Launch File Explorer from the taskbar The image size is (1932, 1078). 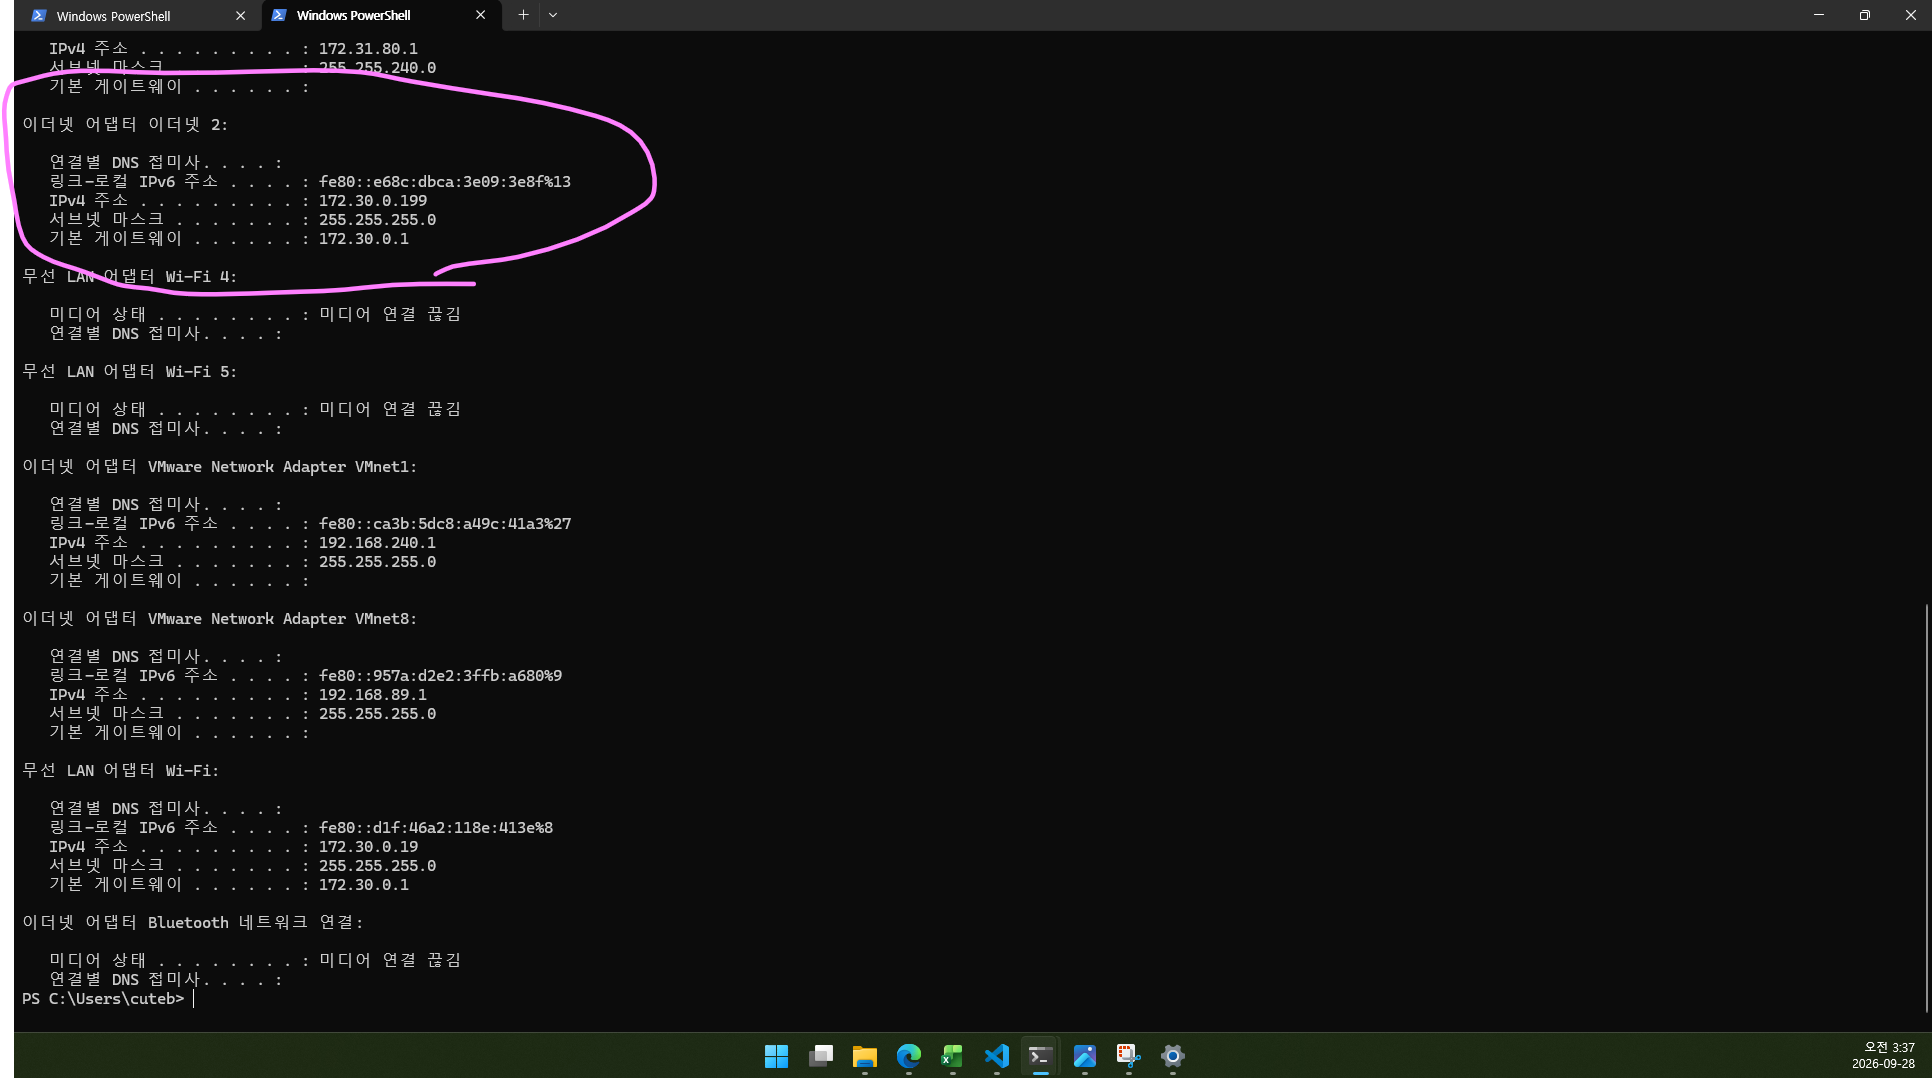(x=865, y=1056)
